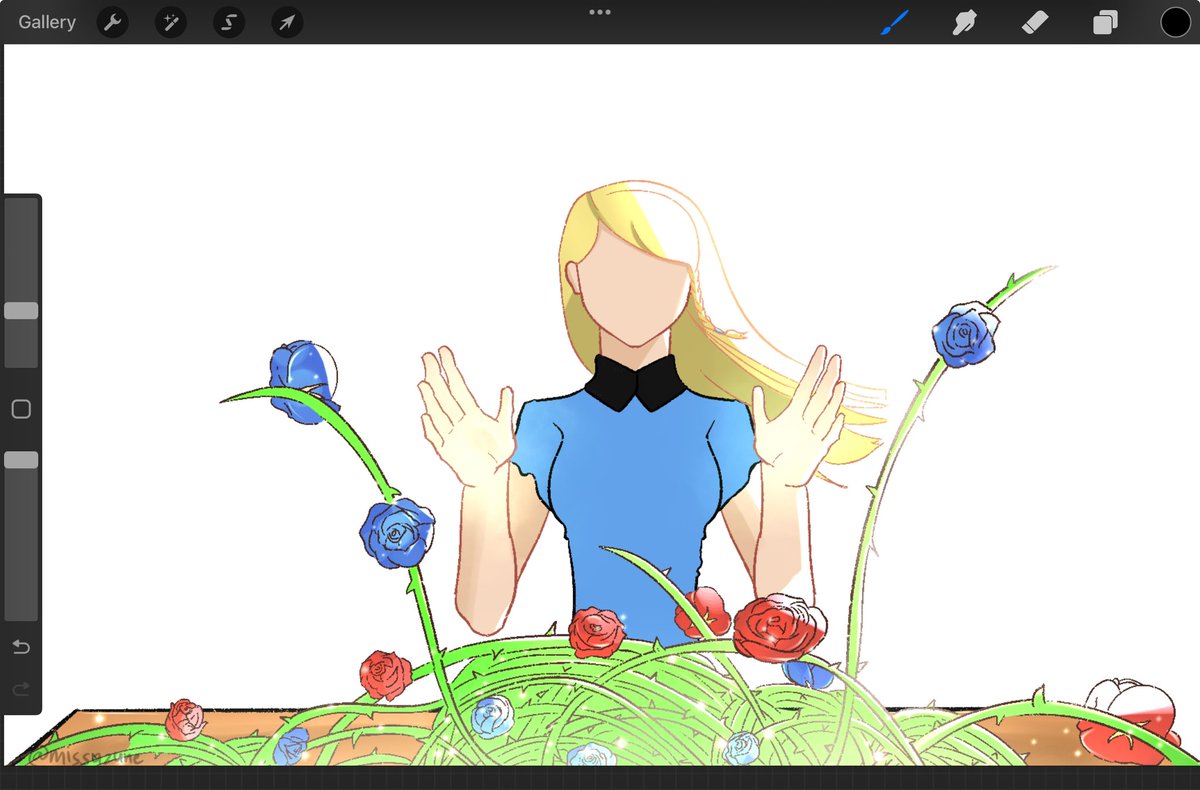Viewport: 1200px width, 790px height.
Task: Open the Actions wrench menu
Action: 112,22
